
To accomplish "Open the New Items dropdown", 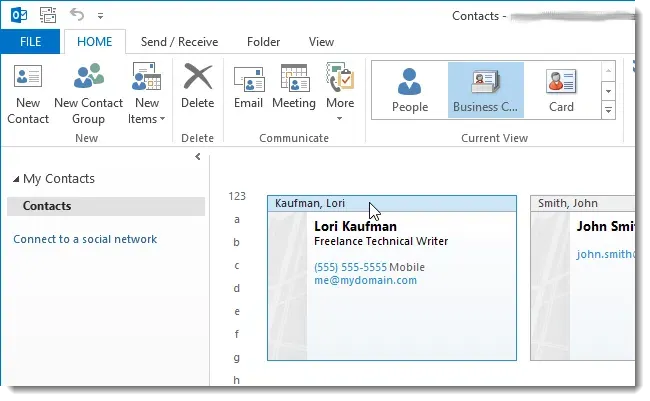I will point(147,111).
